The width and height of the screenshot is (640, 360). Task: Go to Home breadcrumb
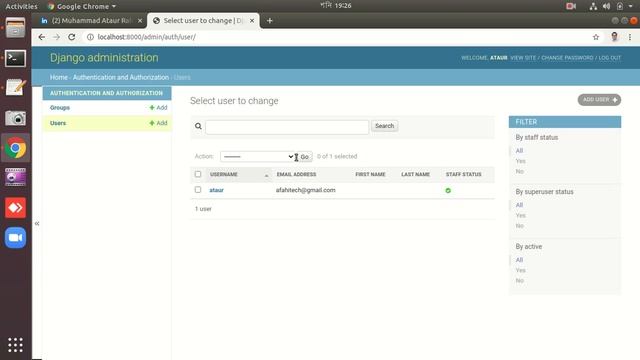59,77
